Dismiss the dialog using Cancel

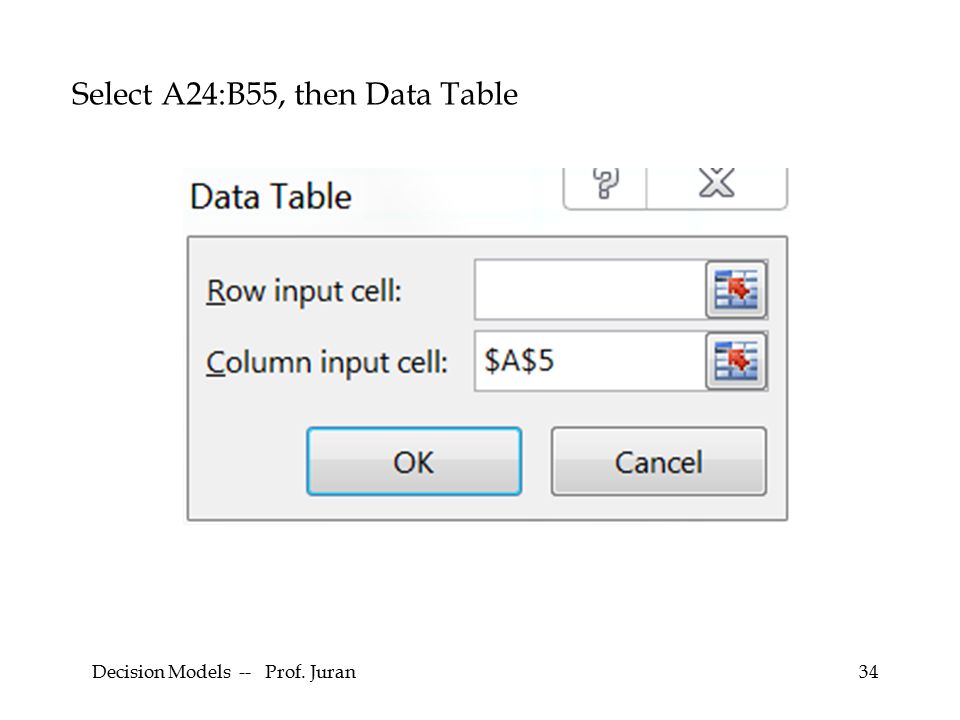point(659,462)
